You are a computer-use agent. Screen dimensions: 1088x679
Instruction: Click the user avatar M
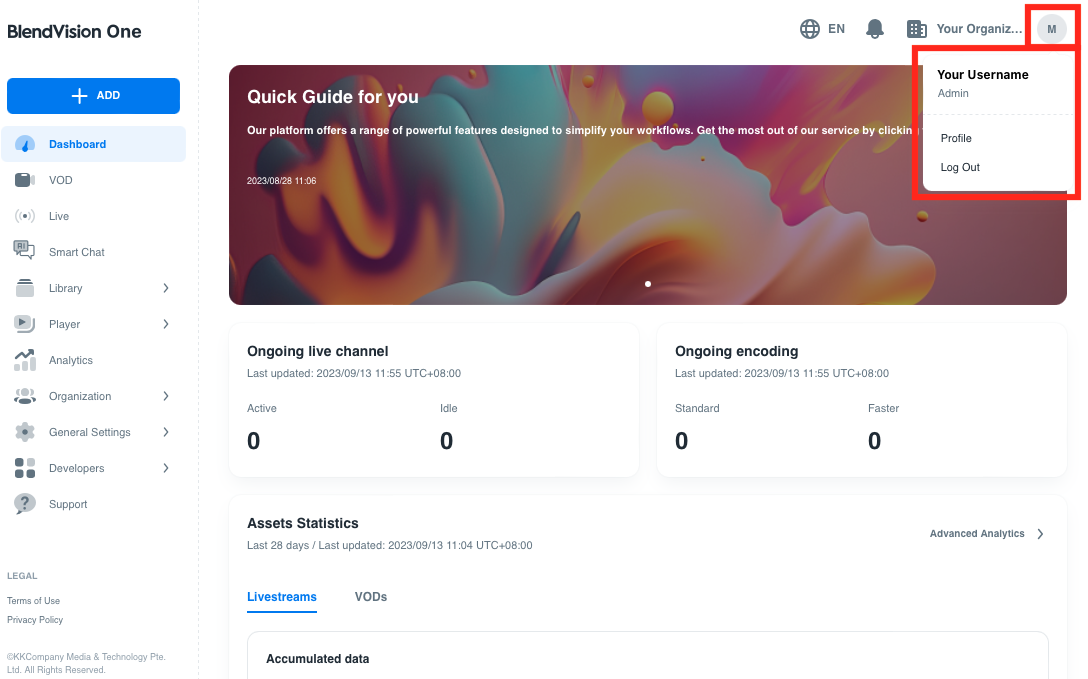coord(1051,29)
